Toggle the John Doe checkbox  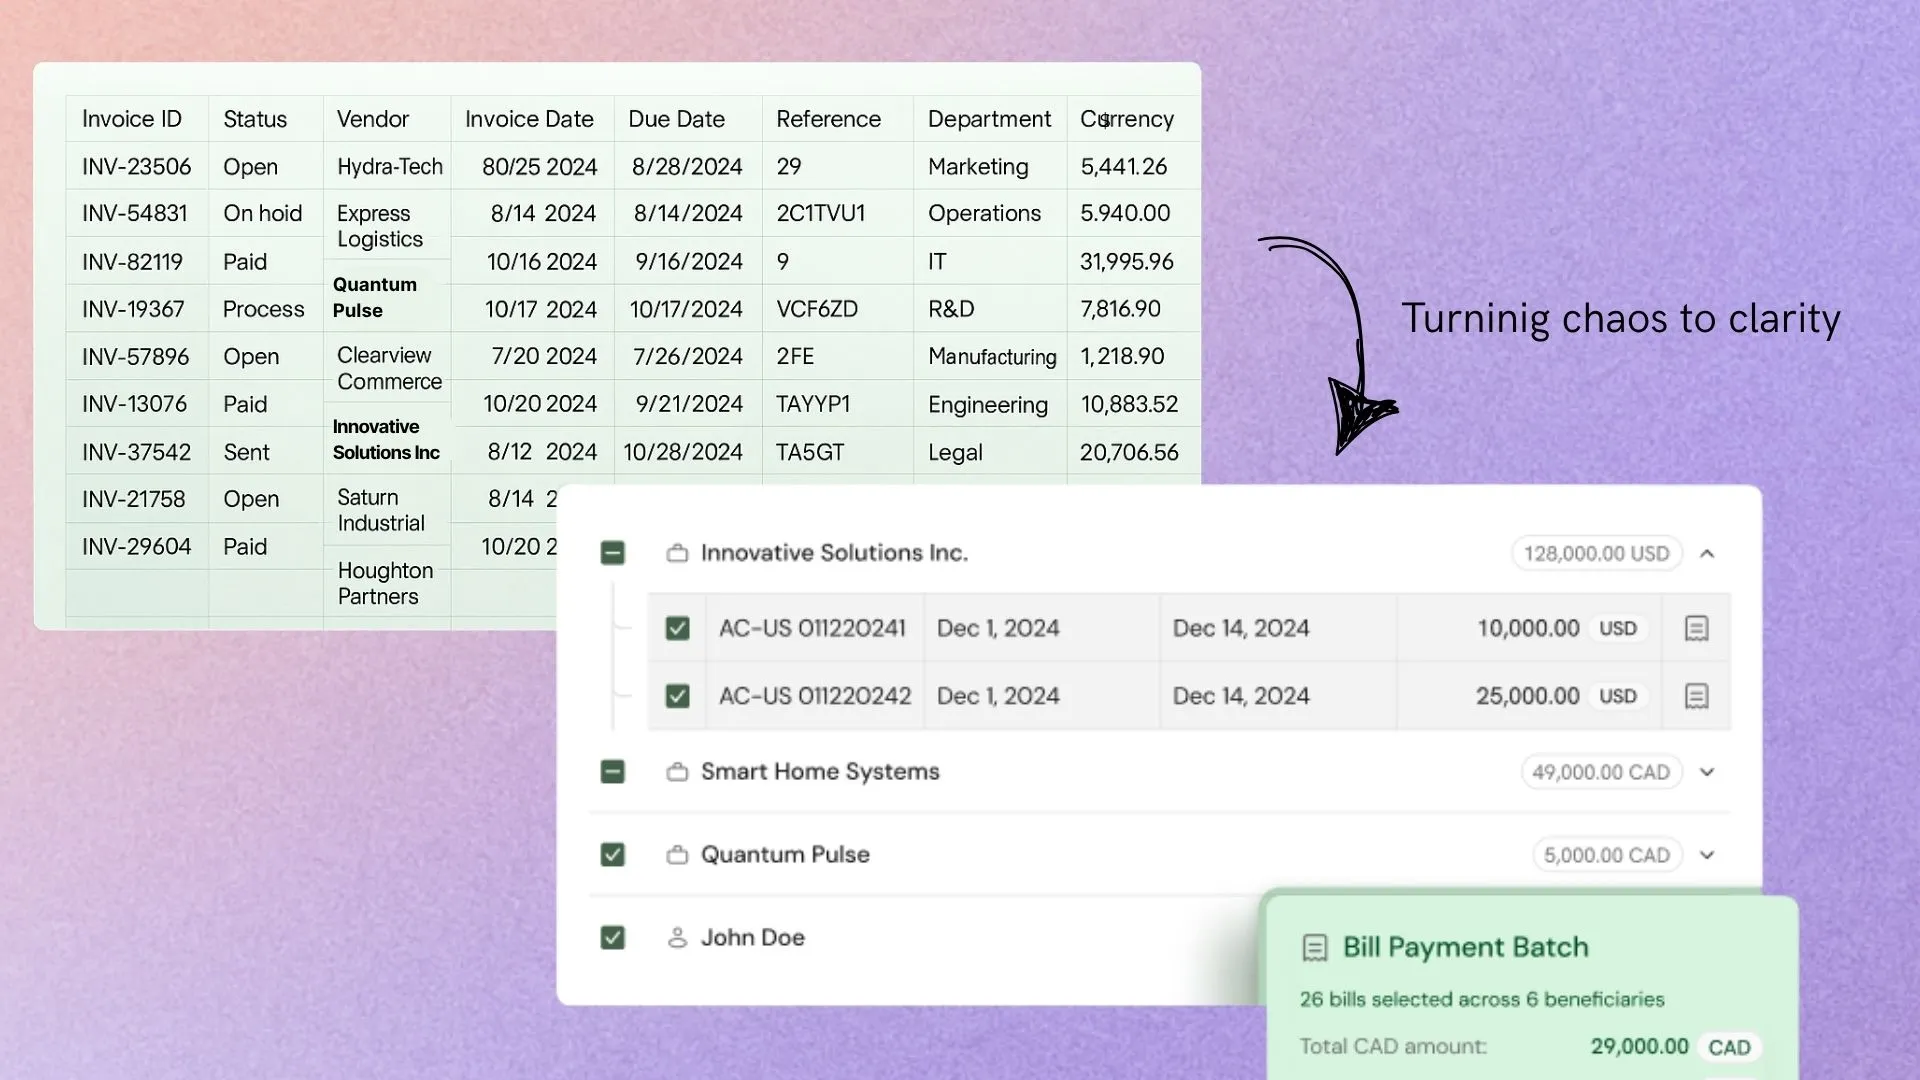[612, 938]
